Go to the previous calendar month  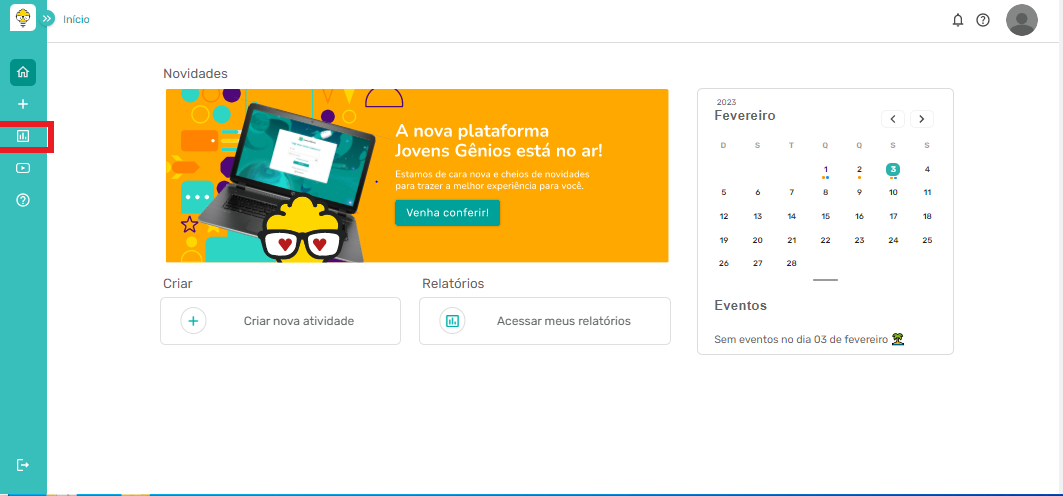point(894,119)
